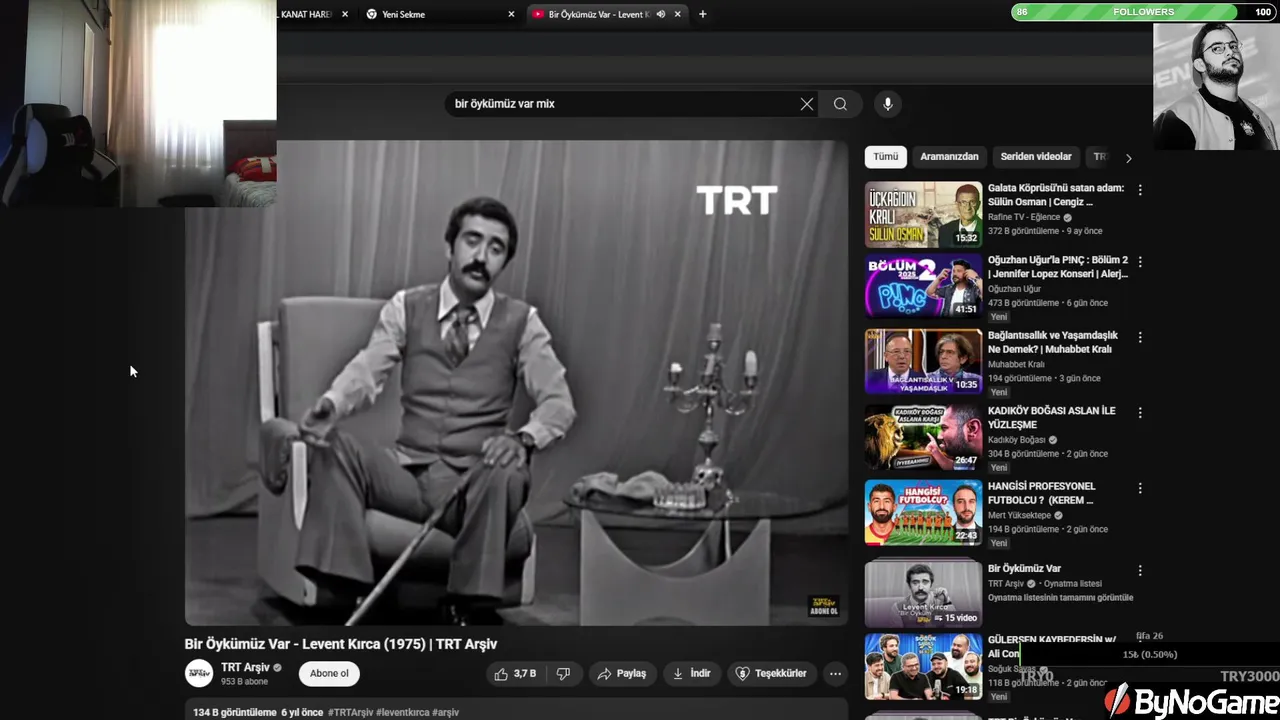Screen dimensions: 1280x720
Task: Dislike the video with thumbs-down
Action: click(x=563, y=674)
